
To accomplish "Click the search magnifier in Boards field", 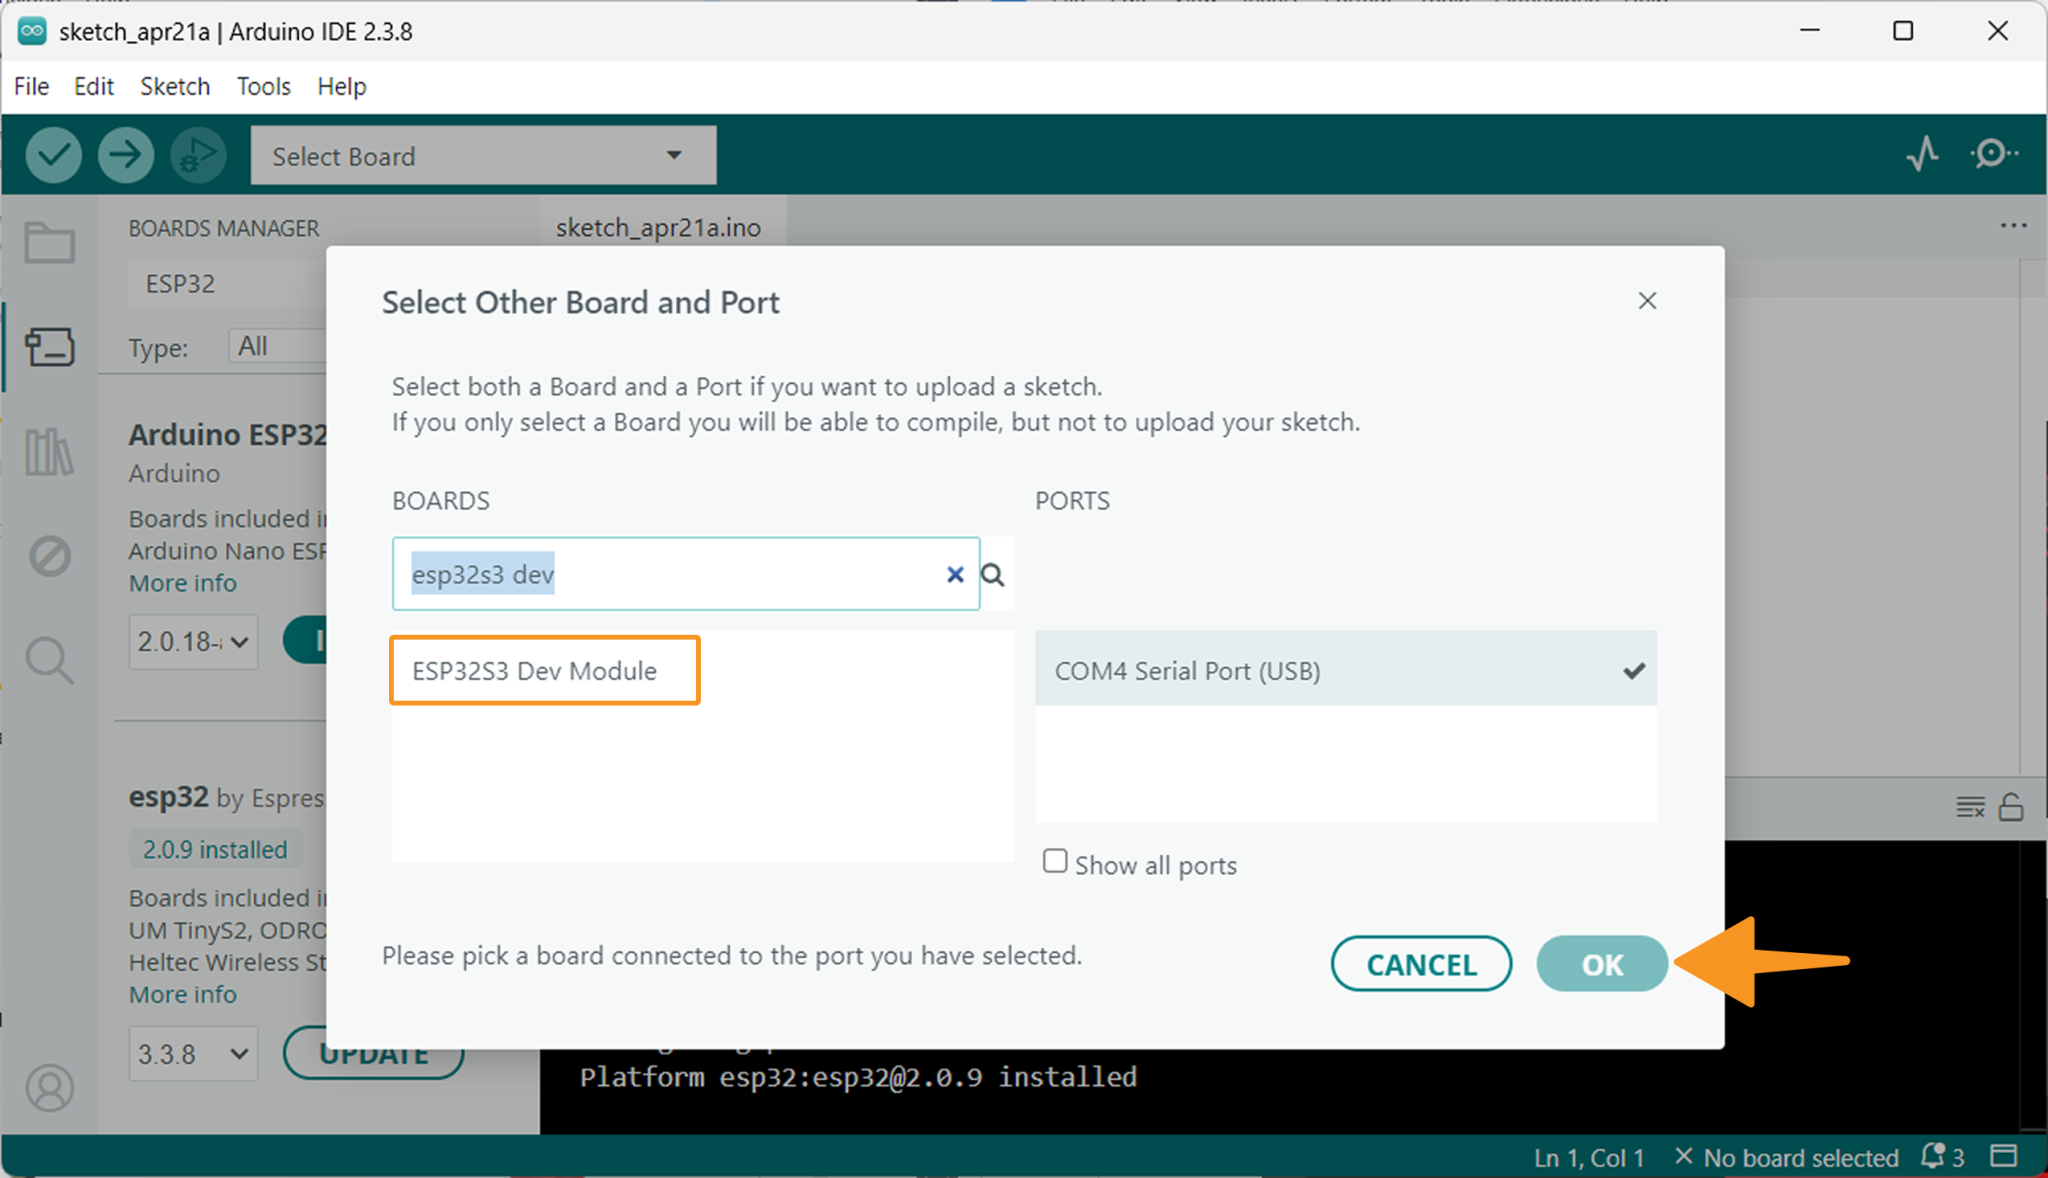I will pos(992,575).
